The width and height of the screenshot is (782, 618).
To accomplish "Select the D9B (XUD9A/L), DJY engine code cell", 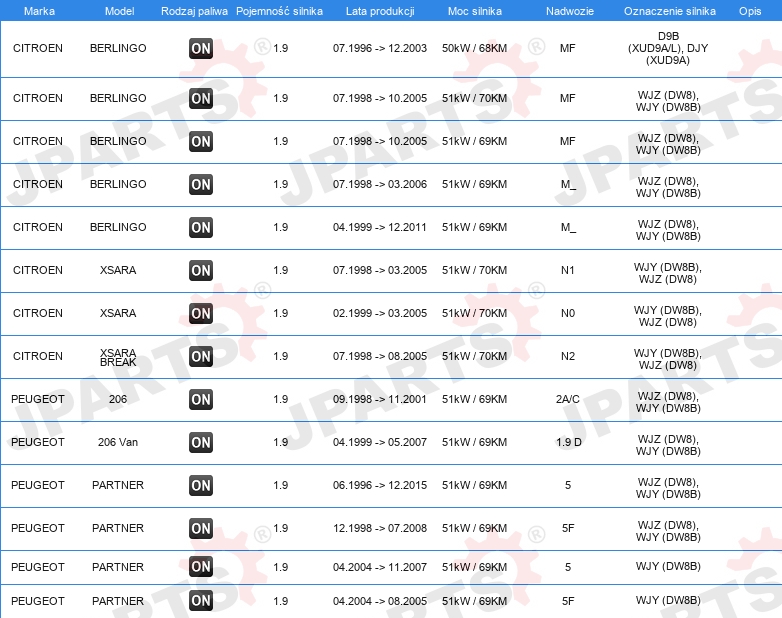I will tap(668, 48).
